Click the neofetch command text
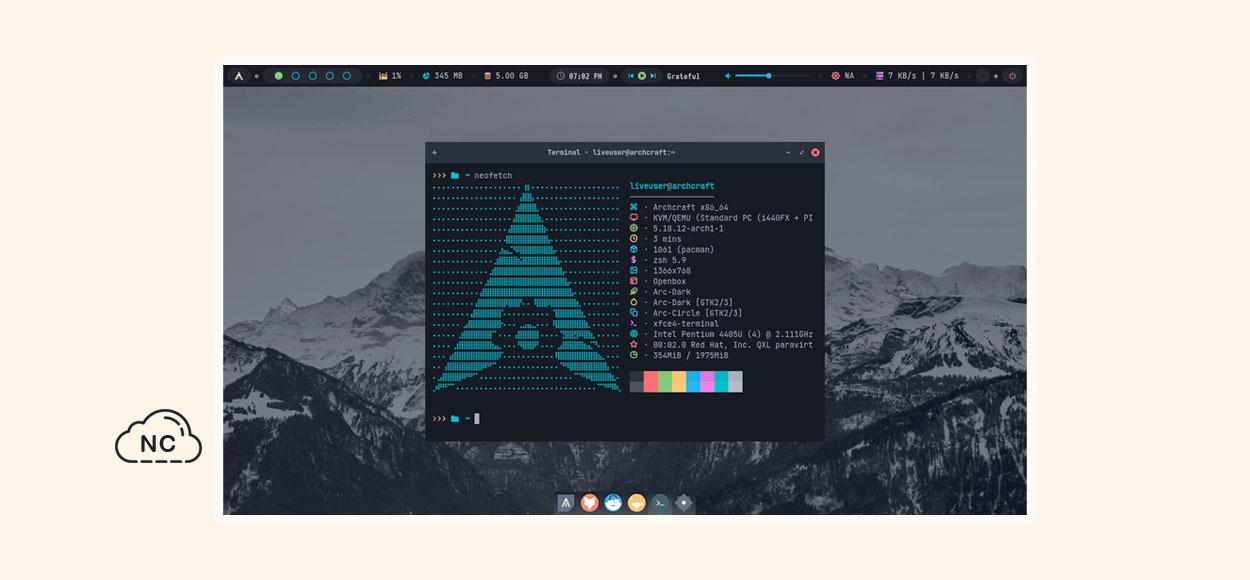The image size is (1250, 580). click(x=493, y=175)
